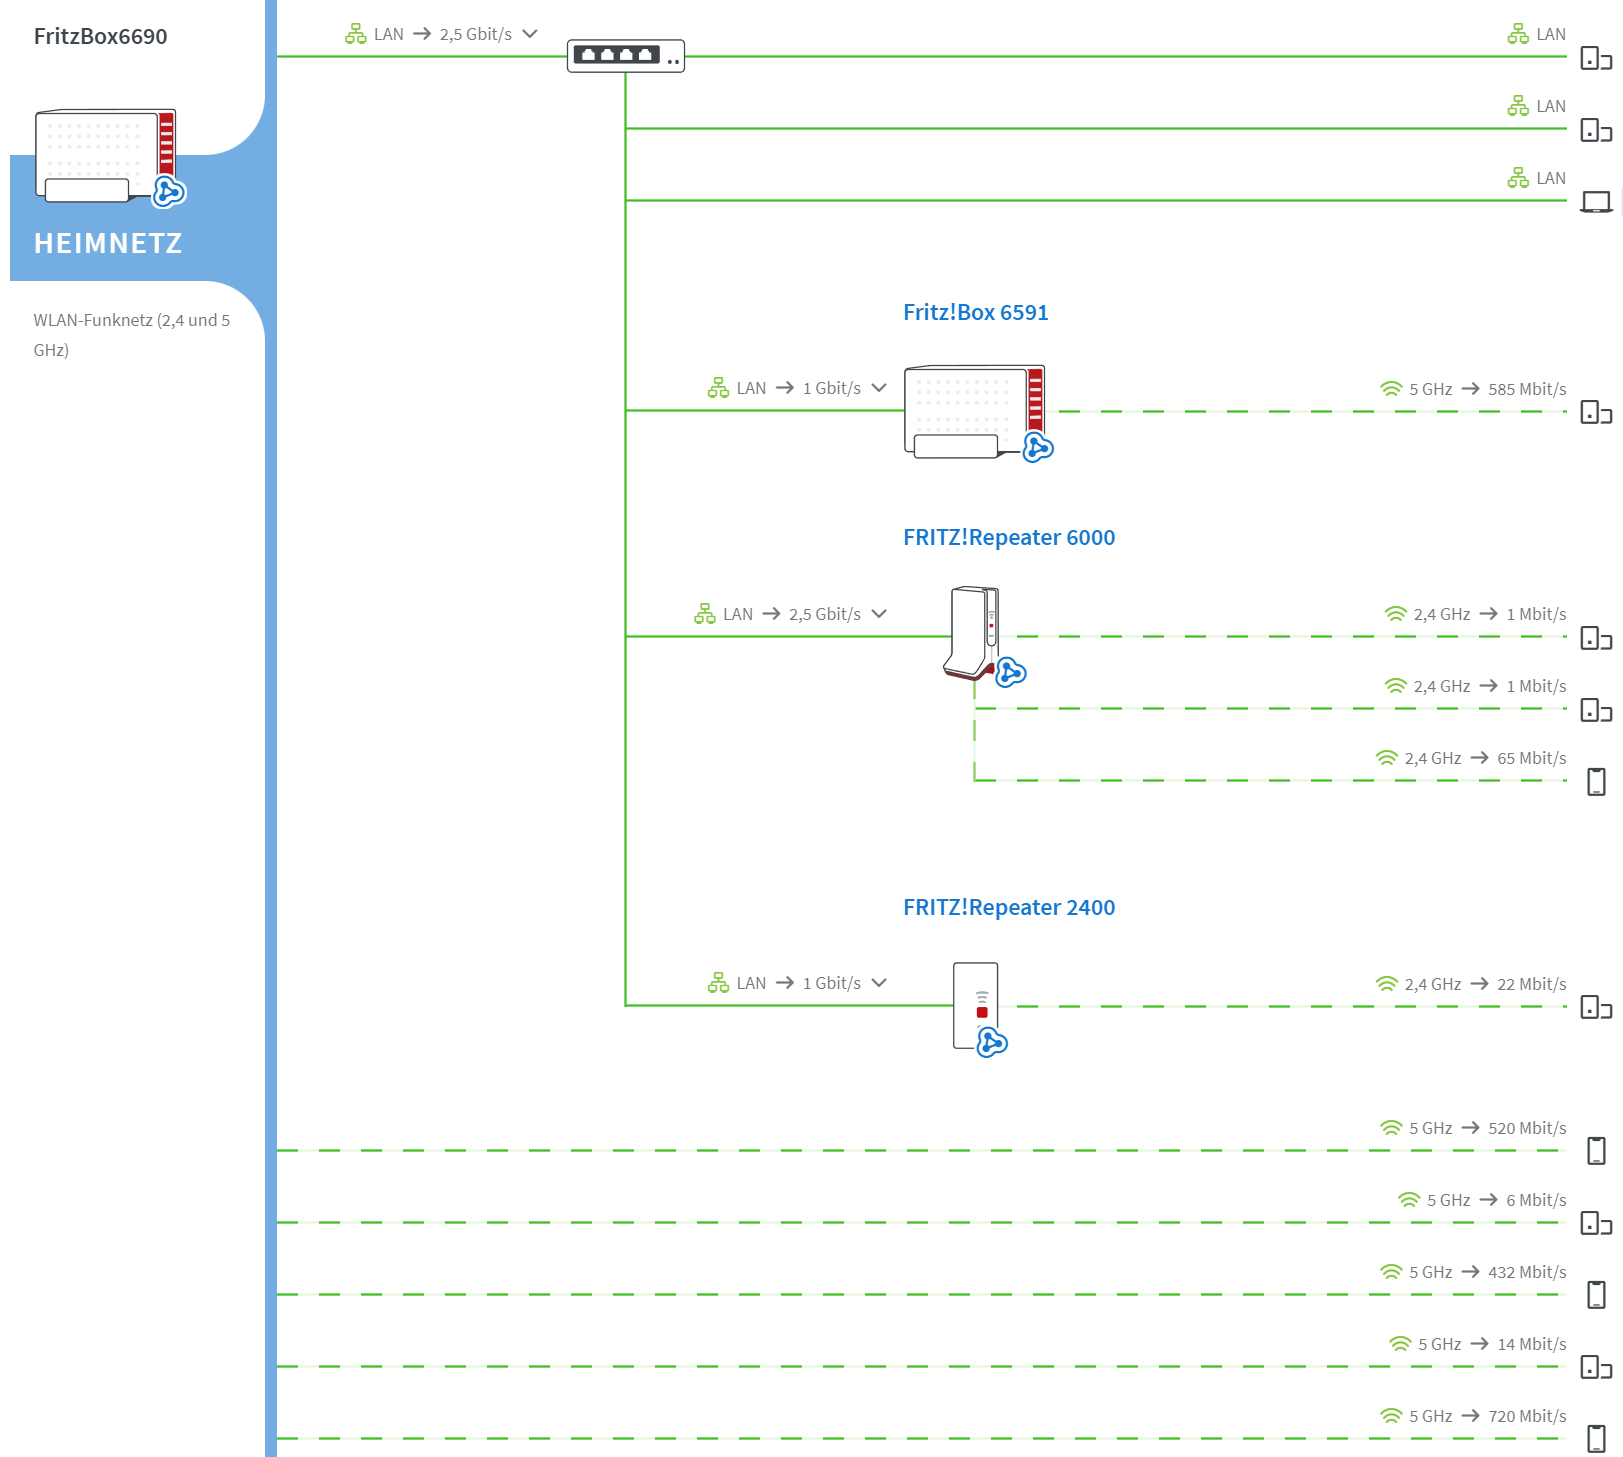
Task: Open the Fritz!Box 6591 device link
Action: pos(976,312)
